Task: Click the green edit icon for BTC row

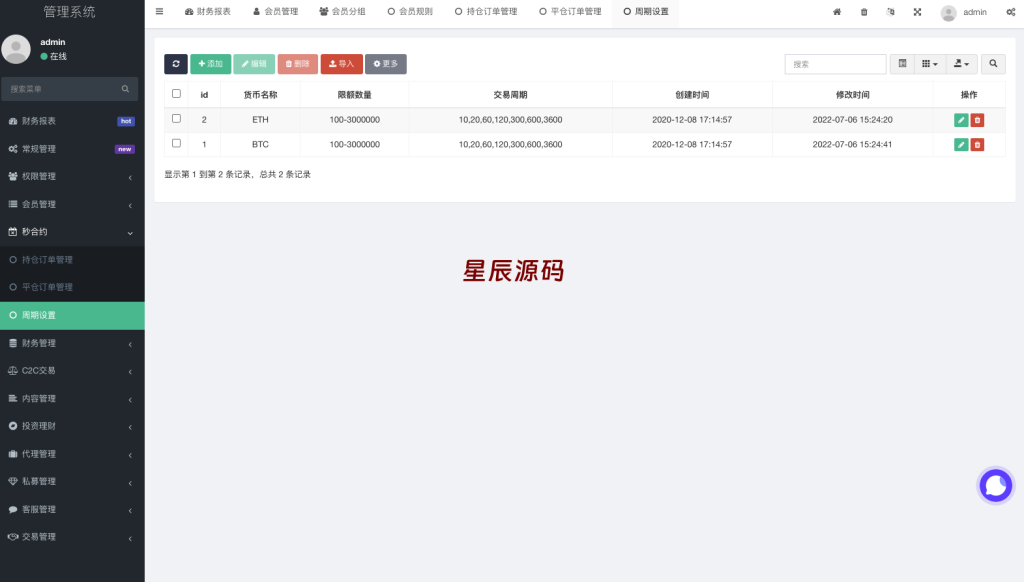Action: 961,145
